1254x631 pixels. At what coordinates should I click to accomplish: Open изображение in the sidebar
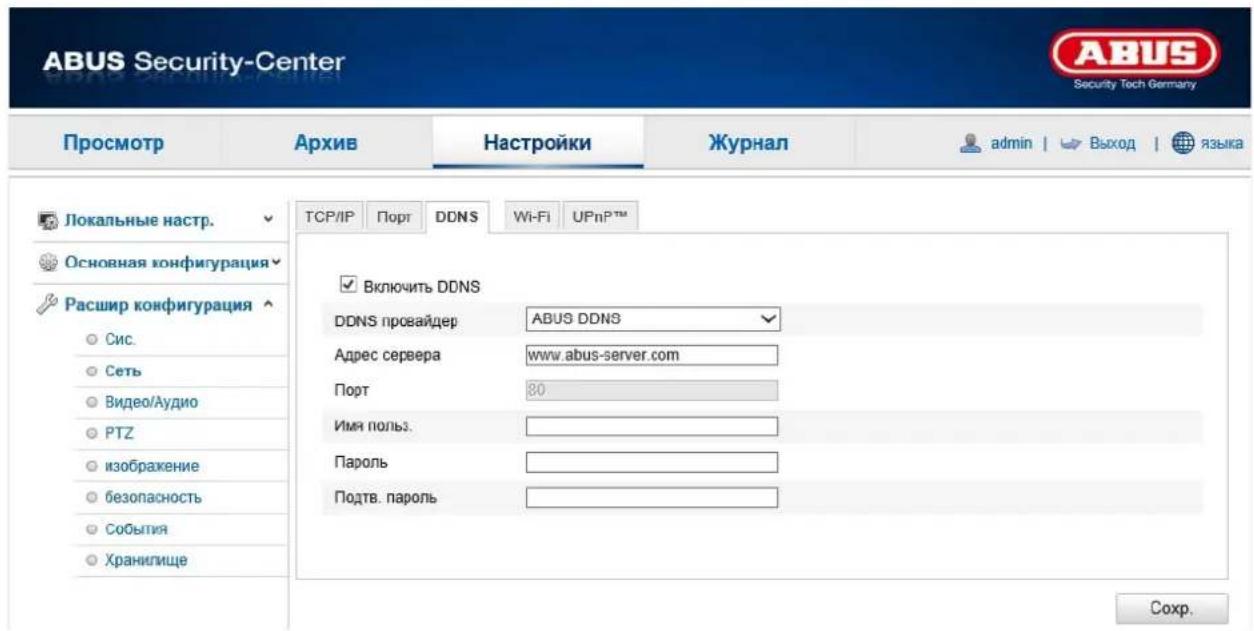151,466
